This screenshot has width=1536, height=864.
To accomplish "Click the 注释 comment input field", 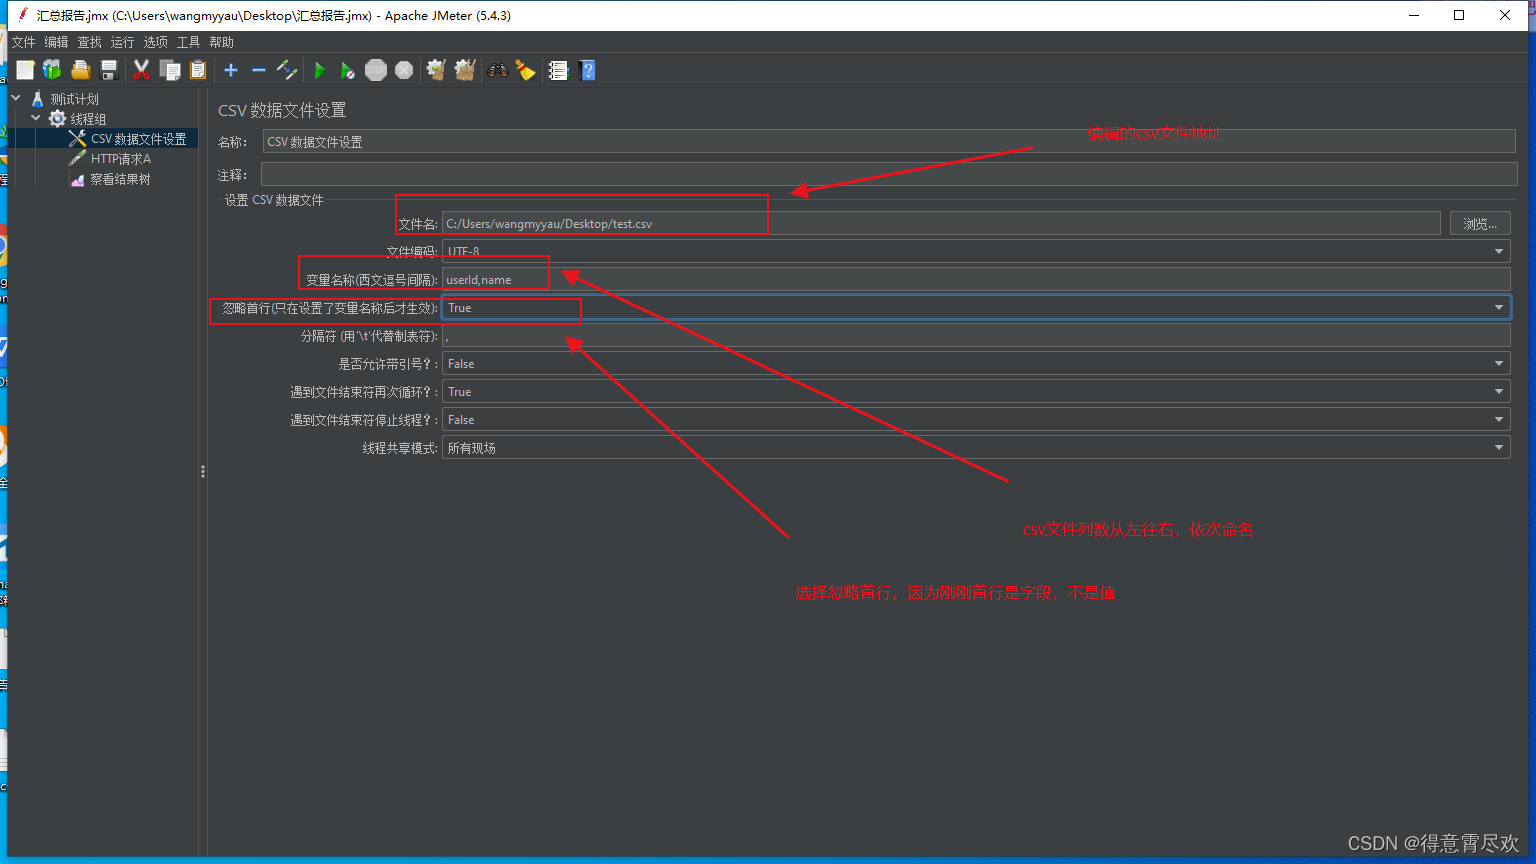I will point(889,174).
